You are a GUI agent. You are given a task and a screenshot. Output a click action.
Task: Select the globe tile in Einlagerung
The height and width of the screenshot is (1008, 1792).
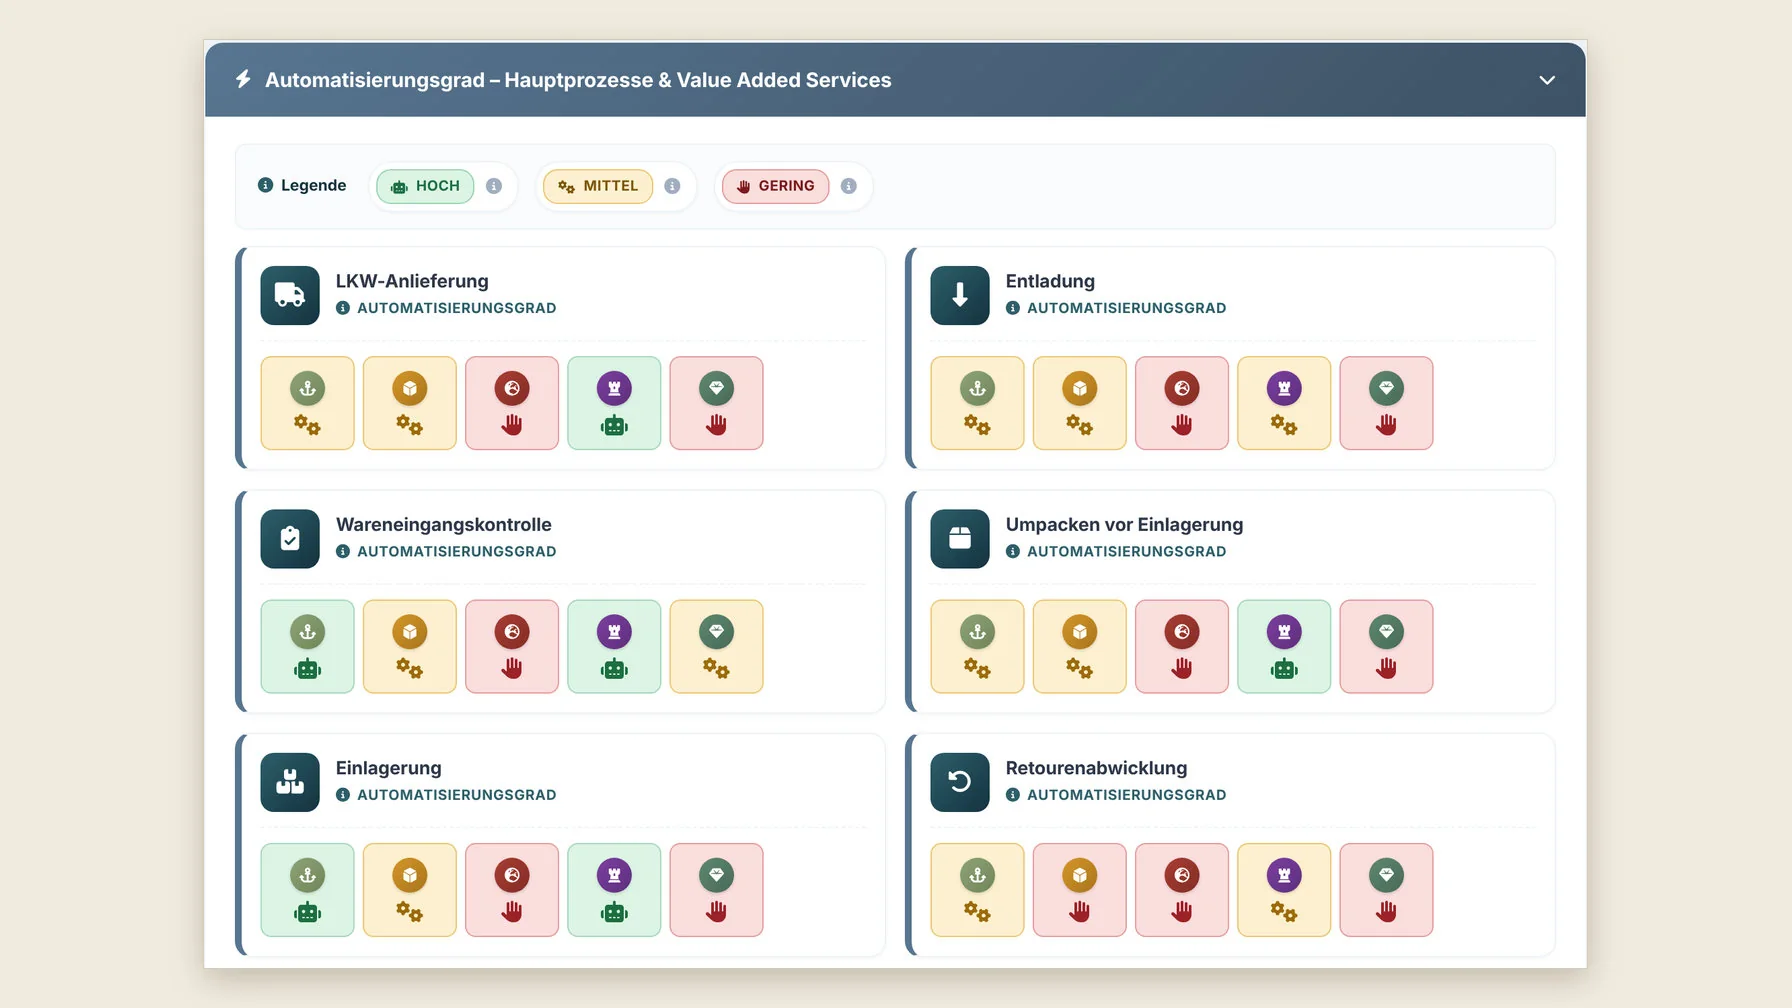coord(512,890)
